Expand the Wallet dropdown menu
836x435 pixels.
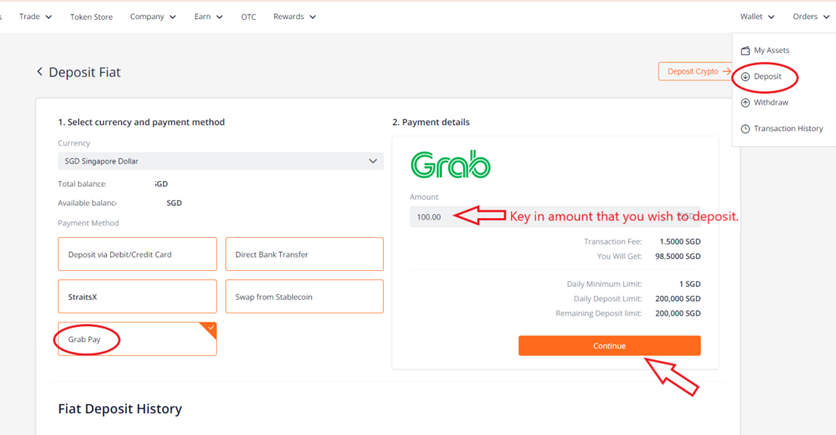pyautogui.click(x=757, y=17)
